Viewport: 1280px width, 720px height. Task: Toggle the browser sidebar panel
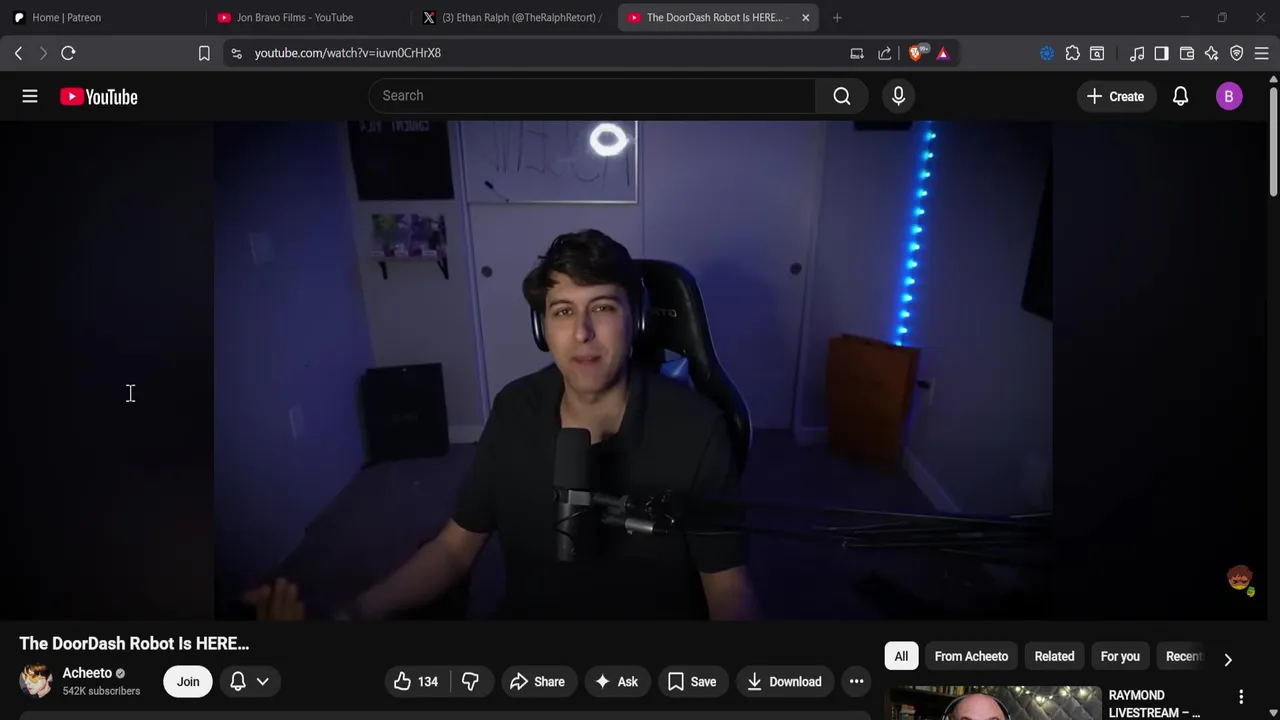pos(1161,53)
